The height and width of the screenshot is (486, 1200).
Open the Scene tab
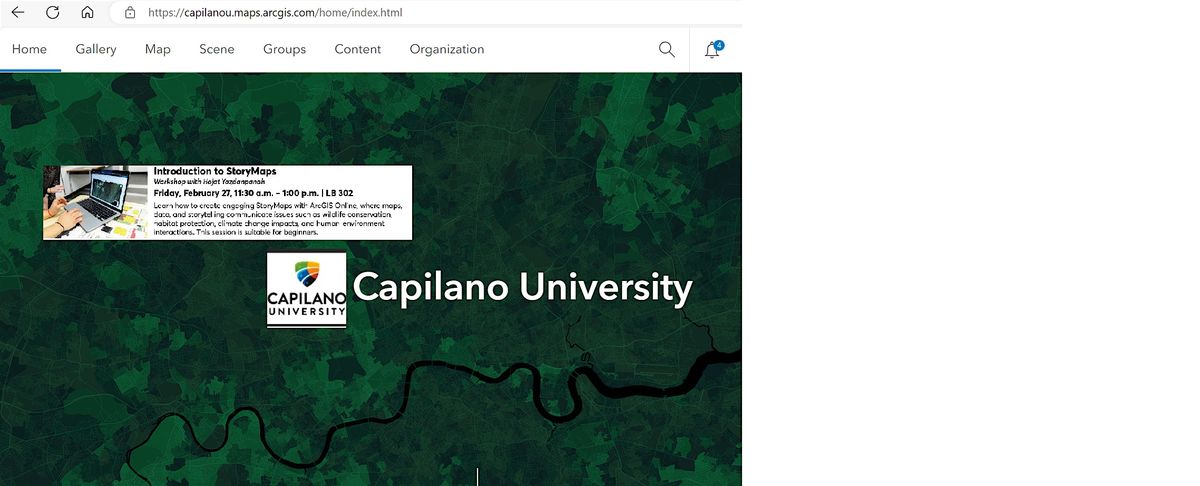(217, 49)
